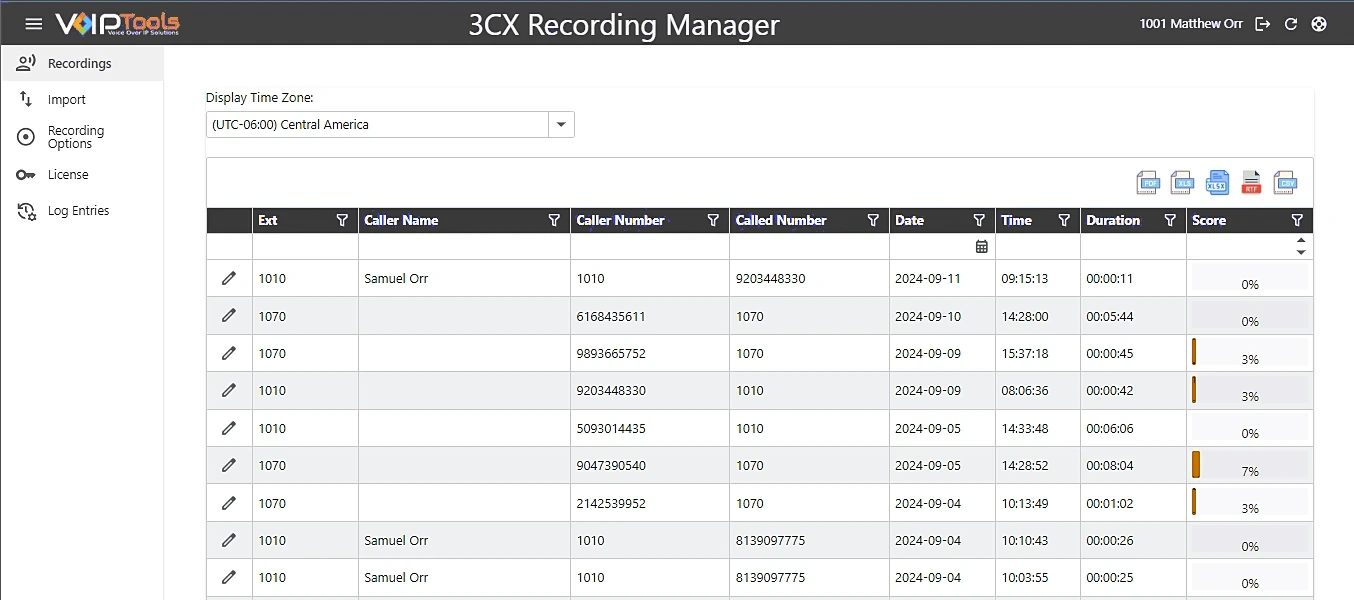Open Log Entries in the sidebar
Viewport: 1354px width, 600px height.
81,211
